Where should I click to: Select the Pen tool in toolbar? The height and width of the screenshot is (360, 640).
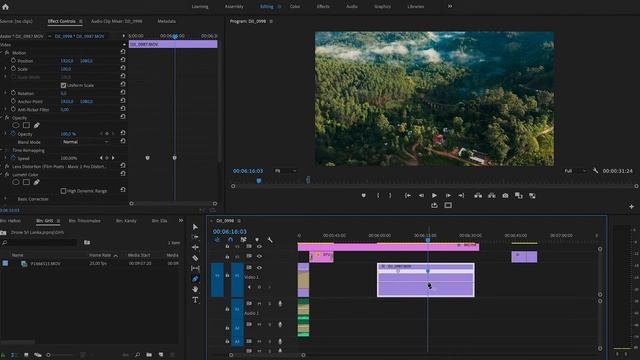195,279
